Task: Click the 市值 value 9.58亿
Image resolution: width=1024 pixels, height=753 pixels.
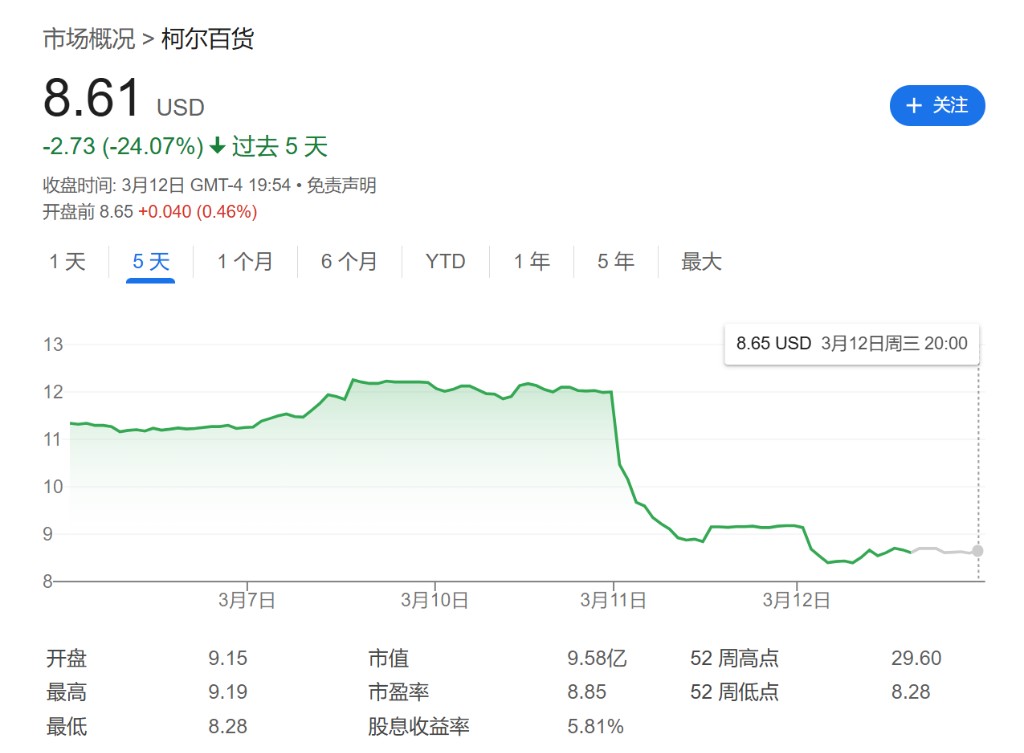Action: [597, 658]
